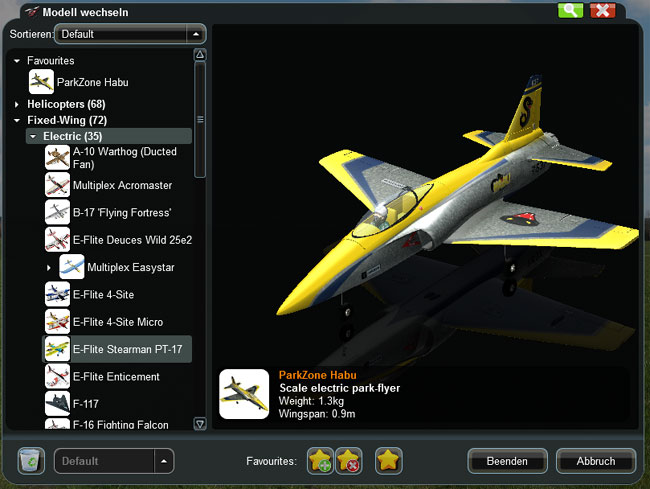This screenshot has height=489, width=650.
Task: Select A-10 Warthog (Ducted Fan)
Action: 125,158
